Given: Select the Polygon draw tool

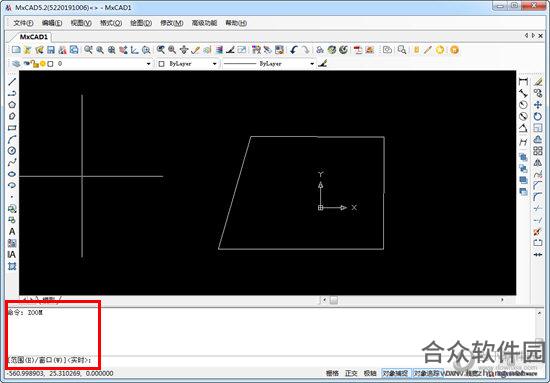Looking at the screenshot, I should click(x=12, y=105).
